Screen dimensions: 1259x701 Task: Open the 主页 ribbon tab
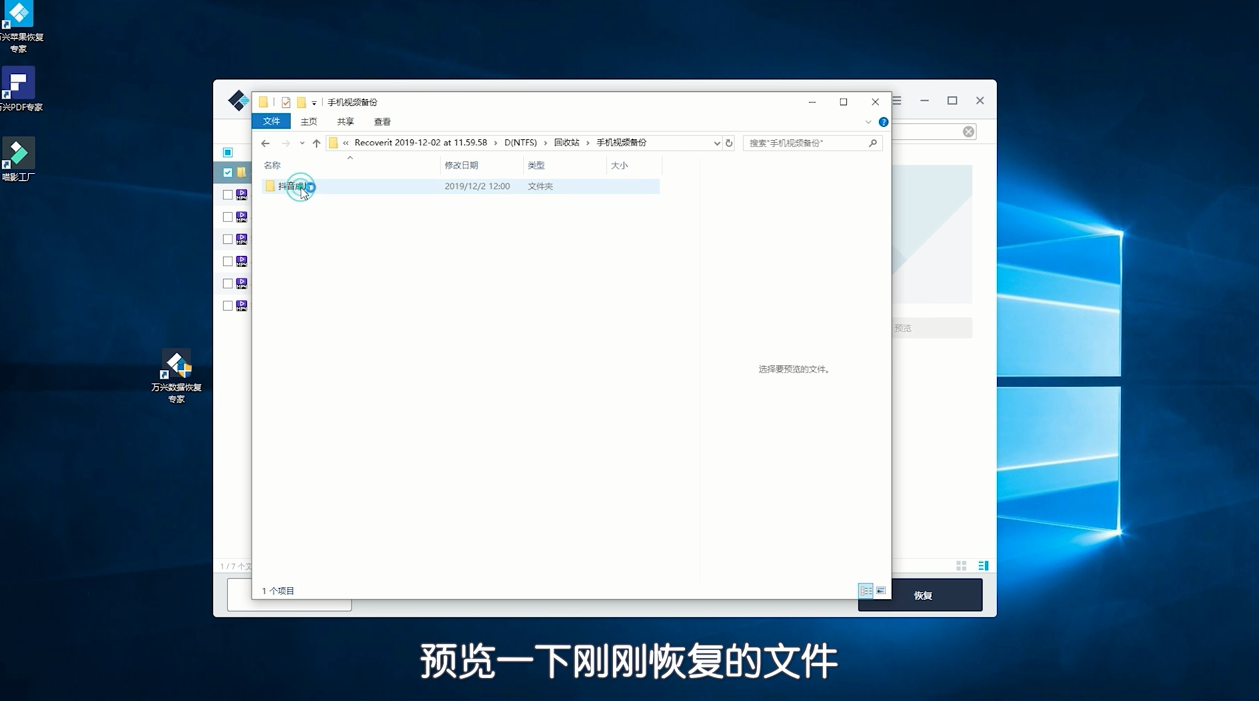[x=309, y=122]
